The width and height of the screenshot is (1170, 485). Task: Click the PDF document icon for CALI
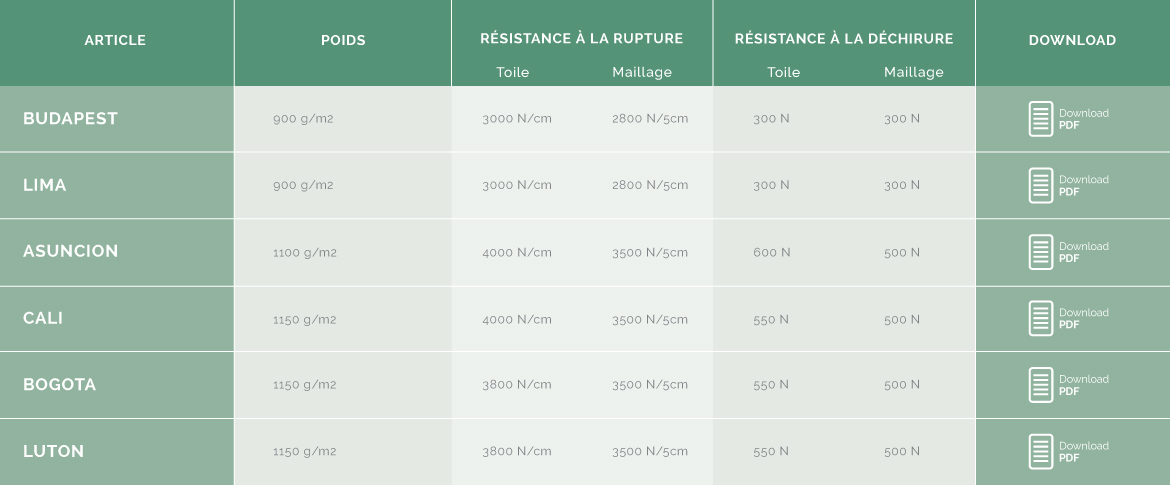pos(1041,319)
